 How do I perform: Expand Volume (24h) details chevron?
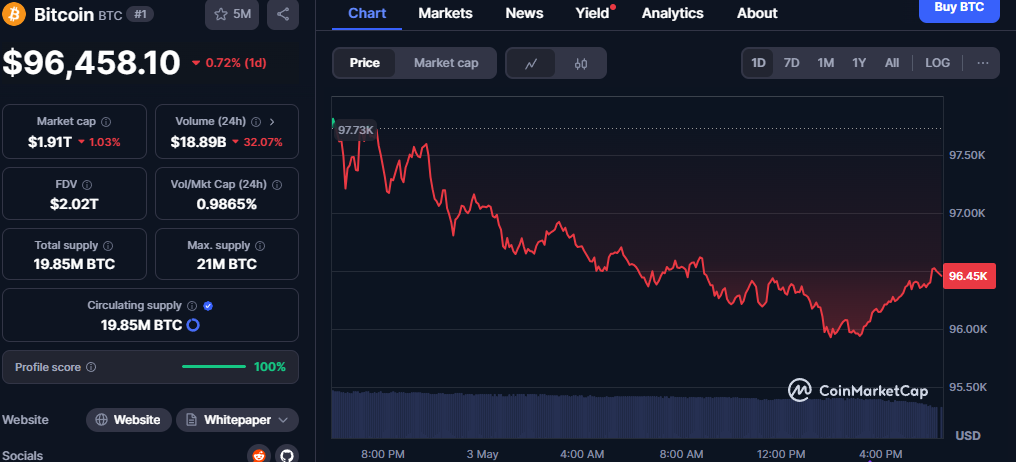(272, 121)
